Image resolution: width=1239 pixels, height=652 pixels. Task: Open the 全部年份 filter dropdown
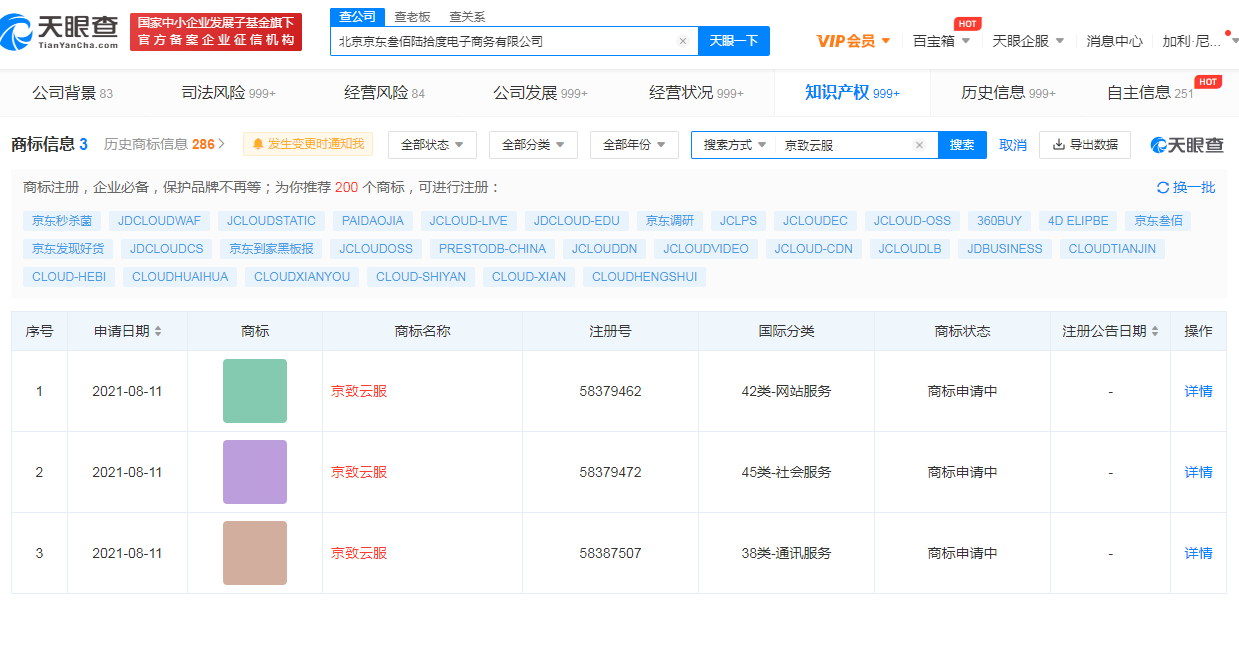pyautogui.click(x=634, y=145)
